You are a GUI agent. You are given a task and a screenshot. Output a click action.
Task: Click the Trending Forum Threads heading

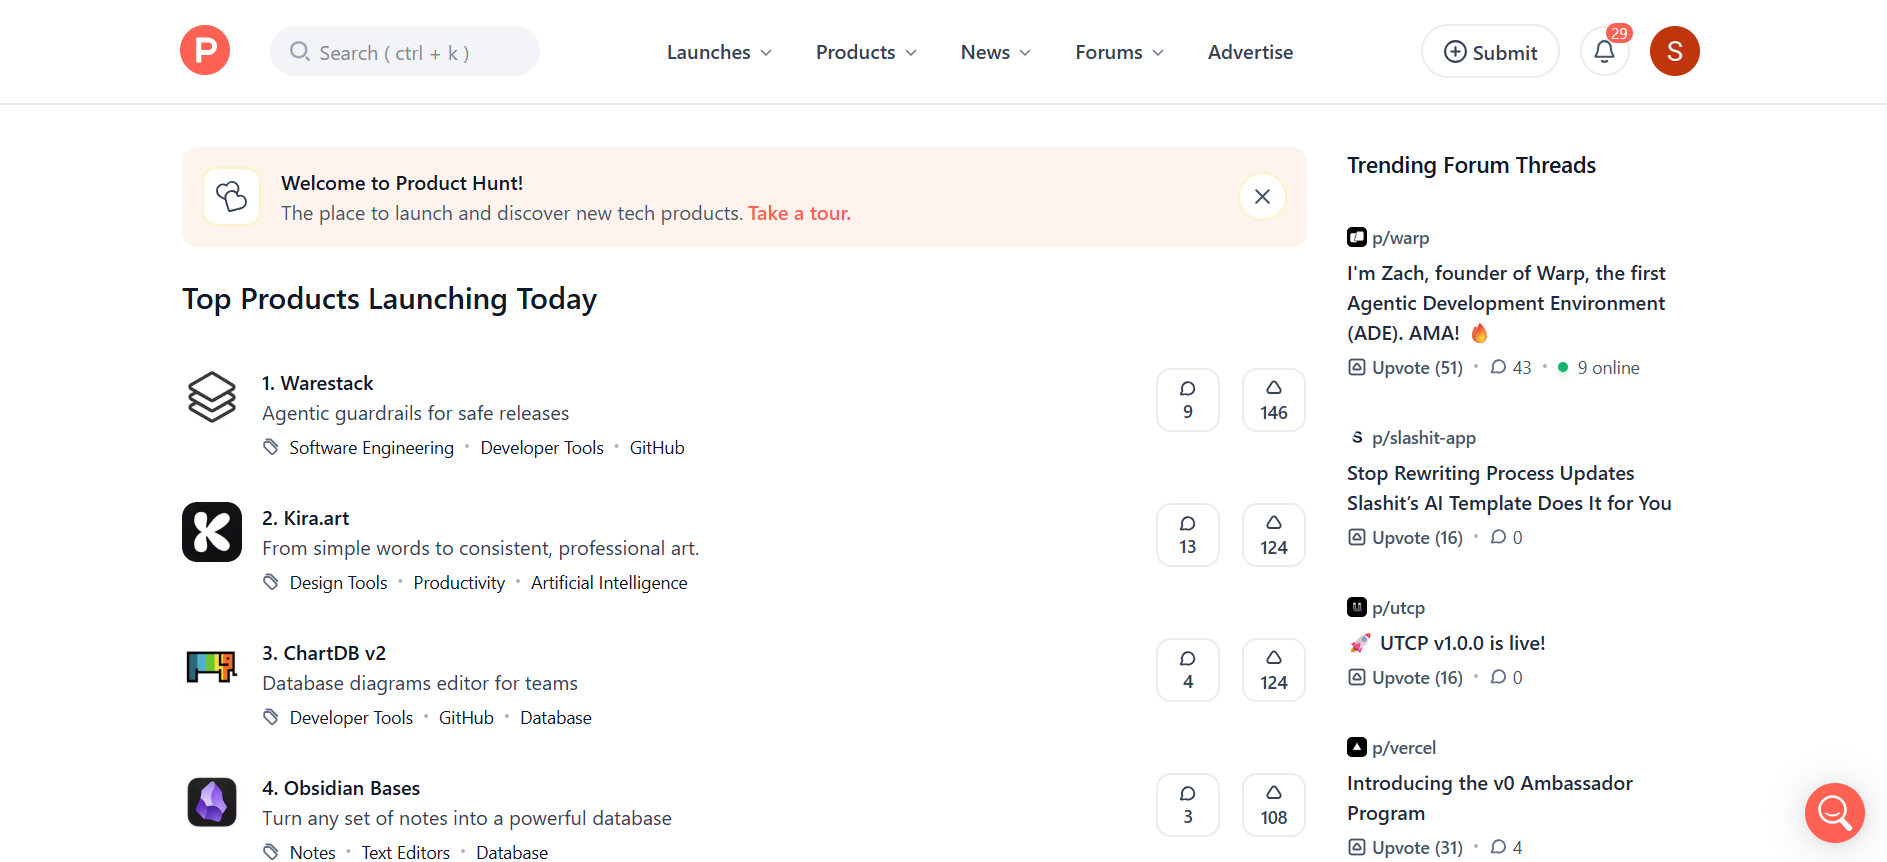point(1471,165)
